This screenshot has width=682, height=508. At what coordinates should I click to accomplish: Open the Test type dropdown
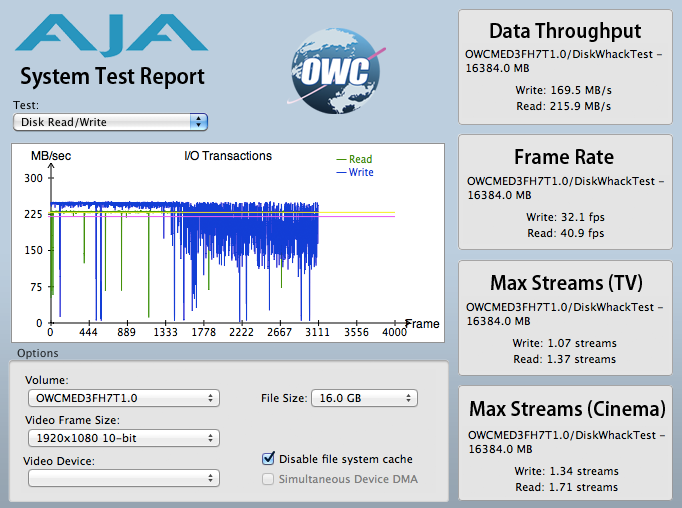click(110, 122)
